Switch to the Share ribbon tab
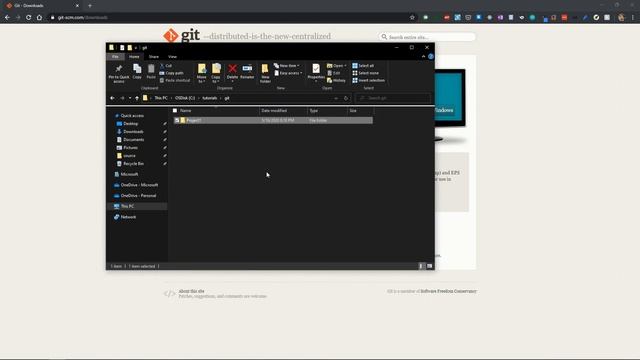640x360 pixels. [153, 57]
